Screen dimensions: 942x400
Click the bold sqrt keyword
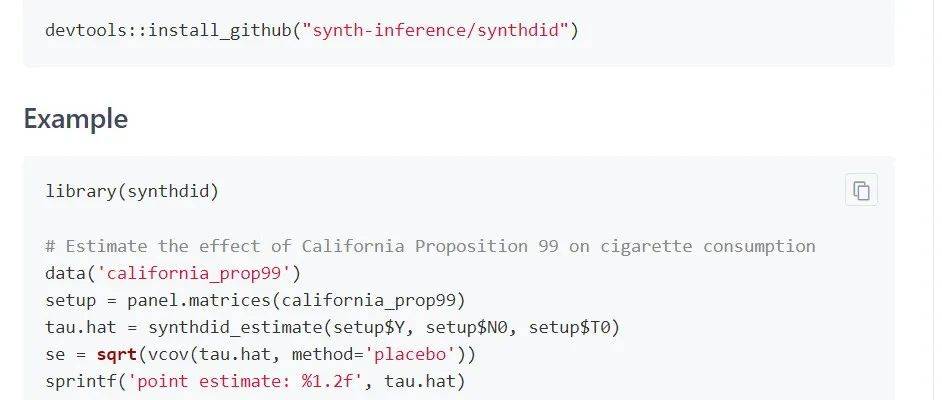(117, 354)
